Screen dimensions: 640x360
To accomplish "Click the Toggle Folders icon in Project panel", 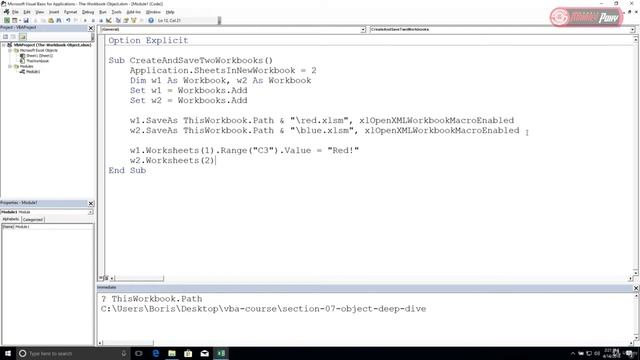I will [x=22, y=37].
